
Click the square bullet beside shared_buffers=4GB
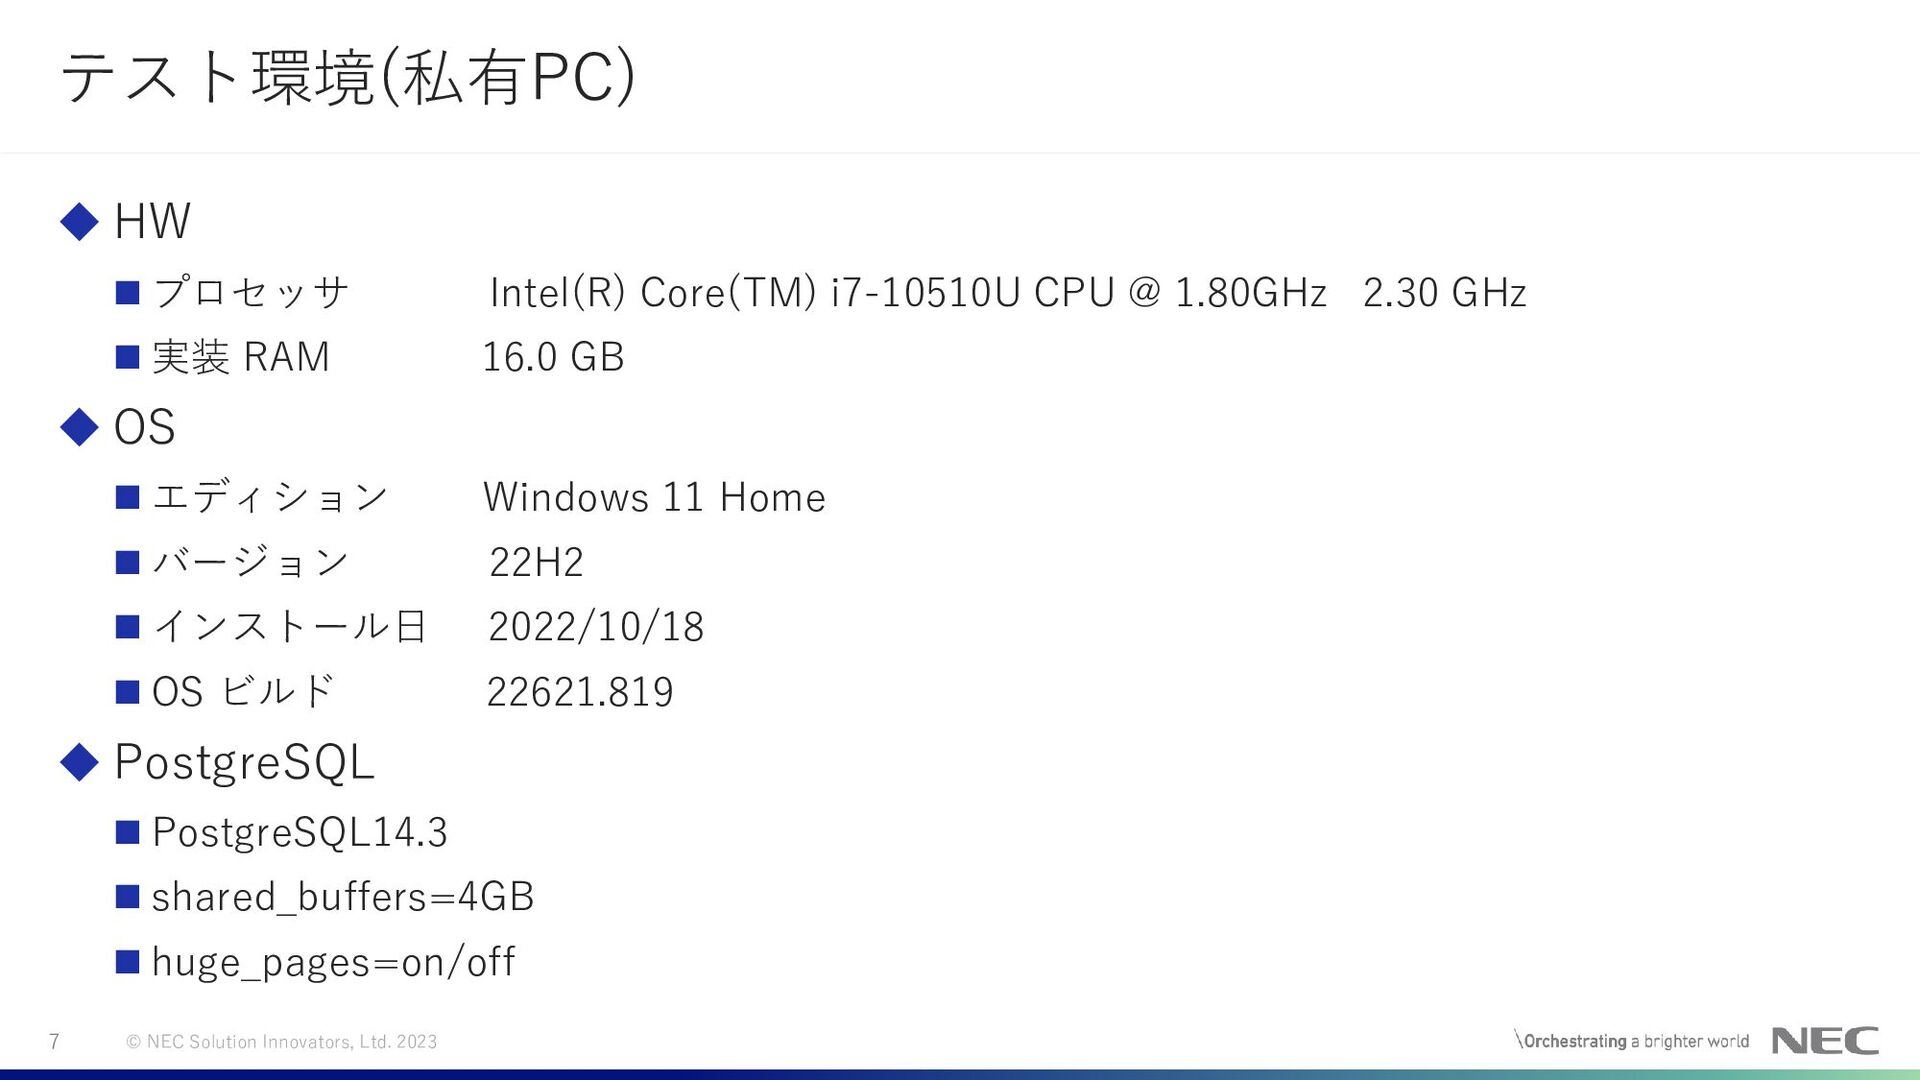point(127,897)
